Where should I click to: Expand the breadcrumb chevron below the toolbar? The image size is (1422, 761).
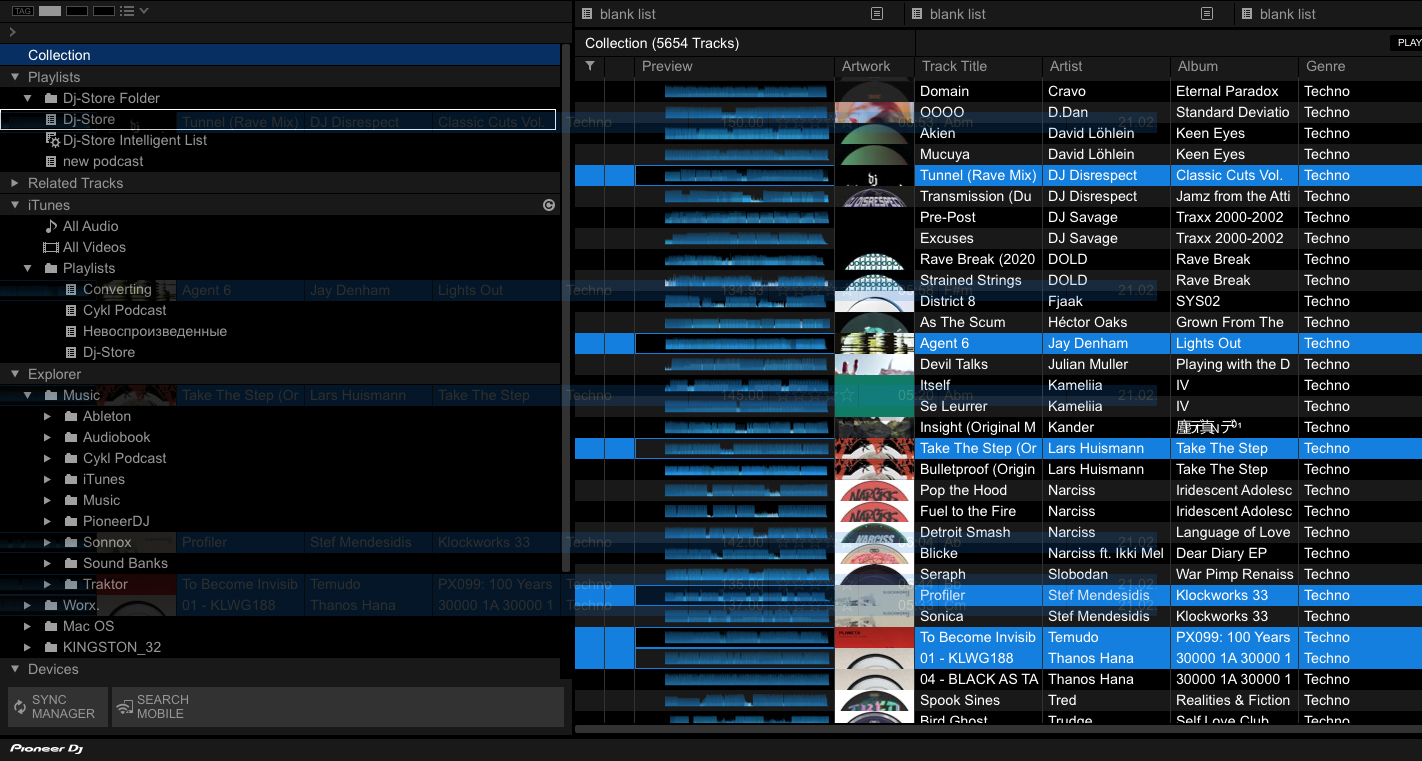(x=12, y=33)
